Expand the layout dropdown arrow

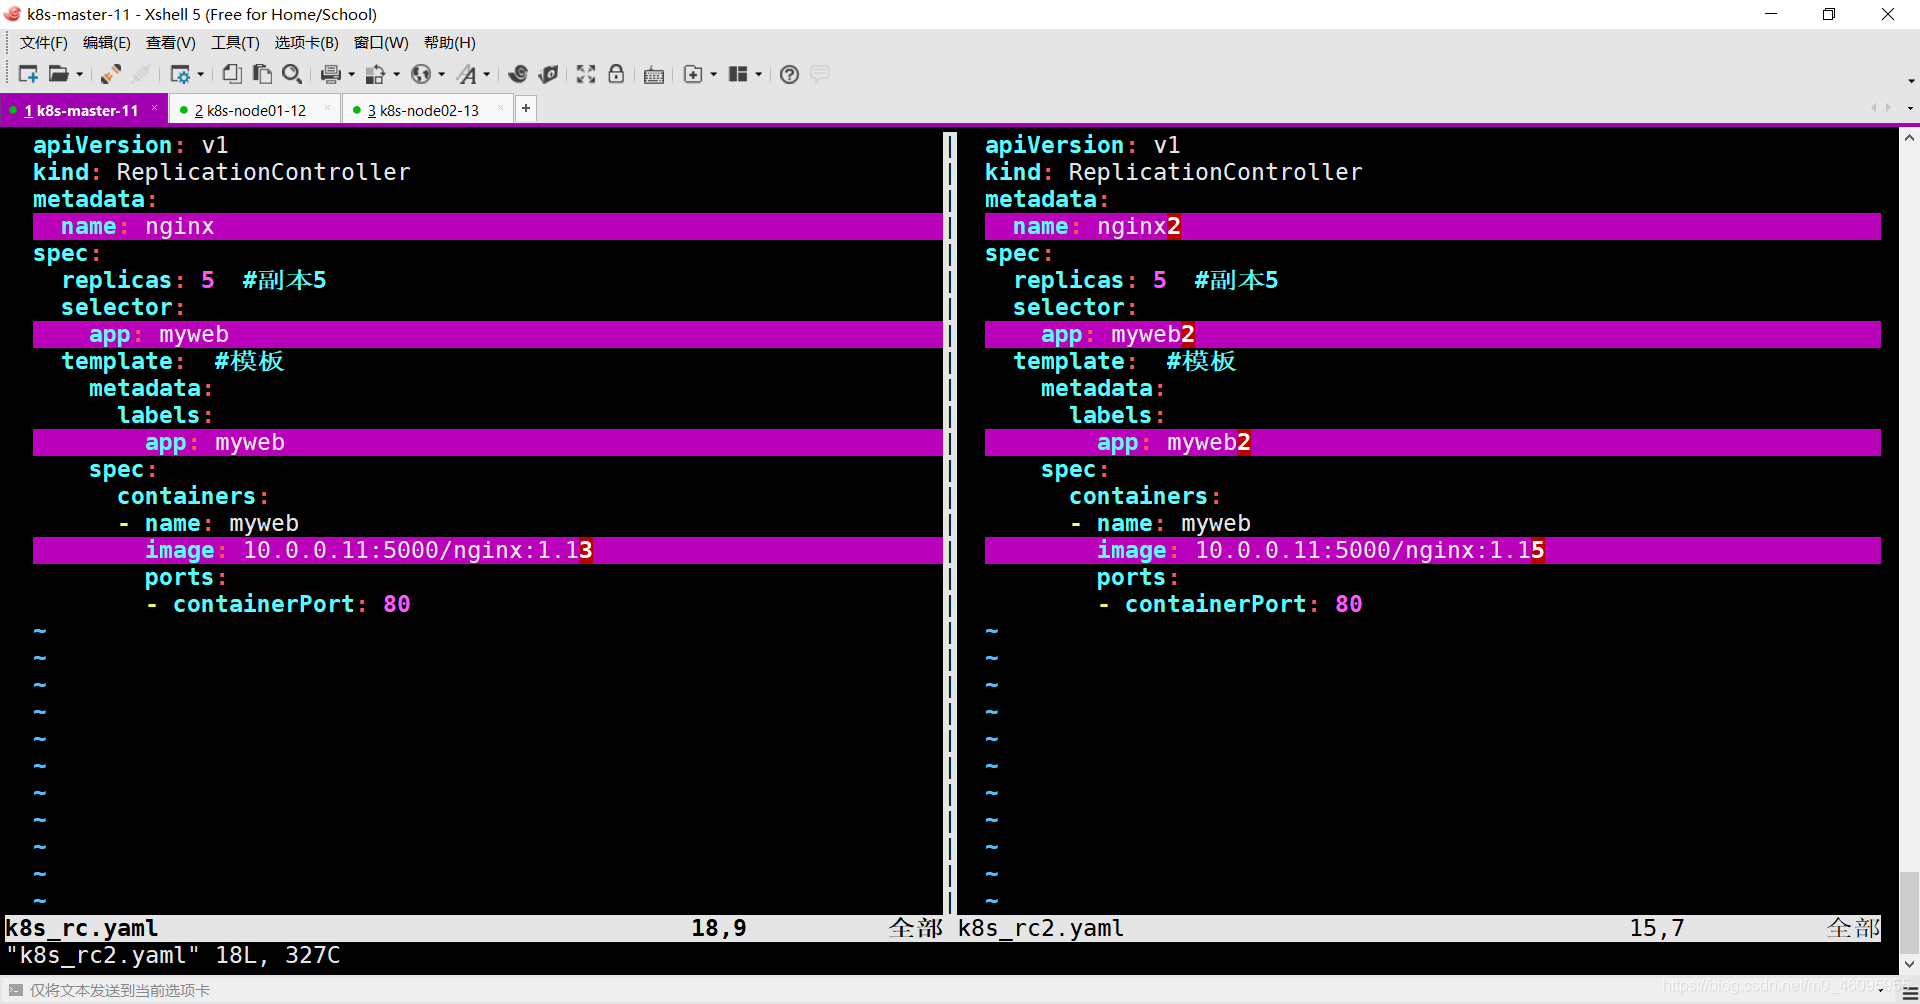(758, 75)
